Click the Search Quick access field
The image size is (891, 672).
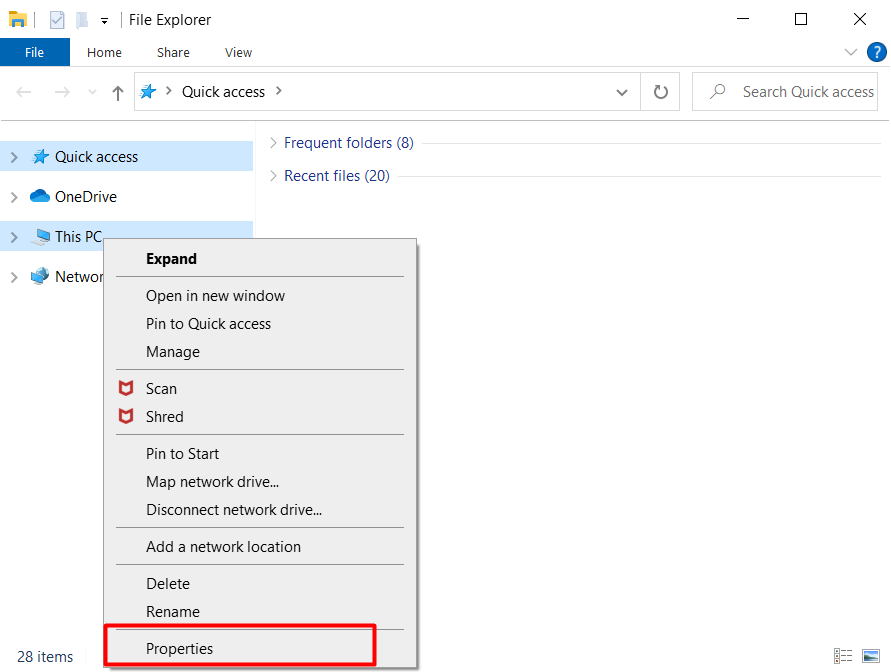coord(785,91)
